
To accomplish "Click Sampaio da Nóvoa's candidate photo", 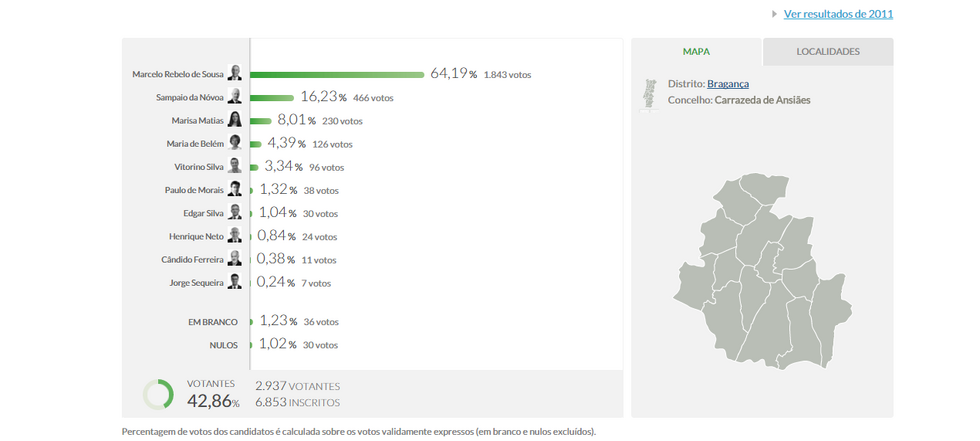I will coord(235,96).
